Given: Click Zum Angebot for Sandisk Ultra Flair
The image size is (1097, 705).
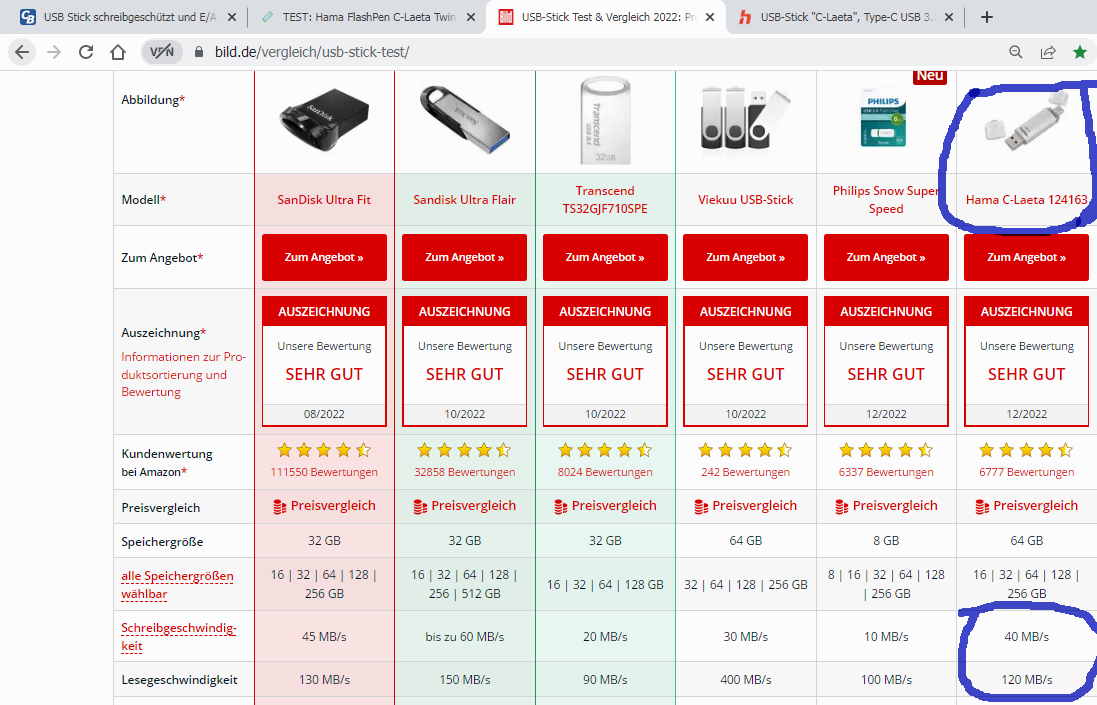Looking at the screenshot, I should (x=465, y=257).
